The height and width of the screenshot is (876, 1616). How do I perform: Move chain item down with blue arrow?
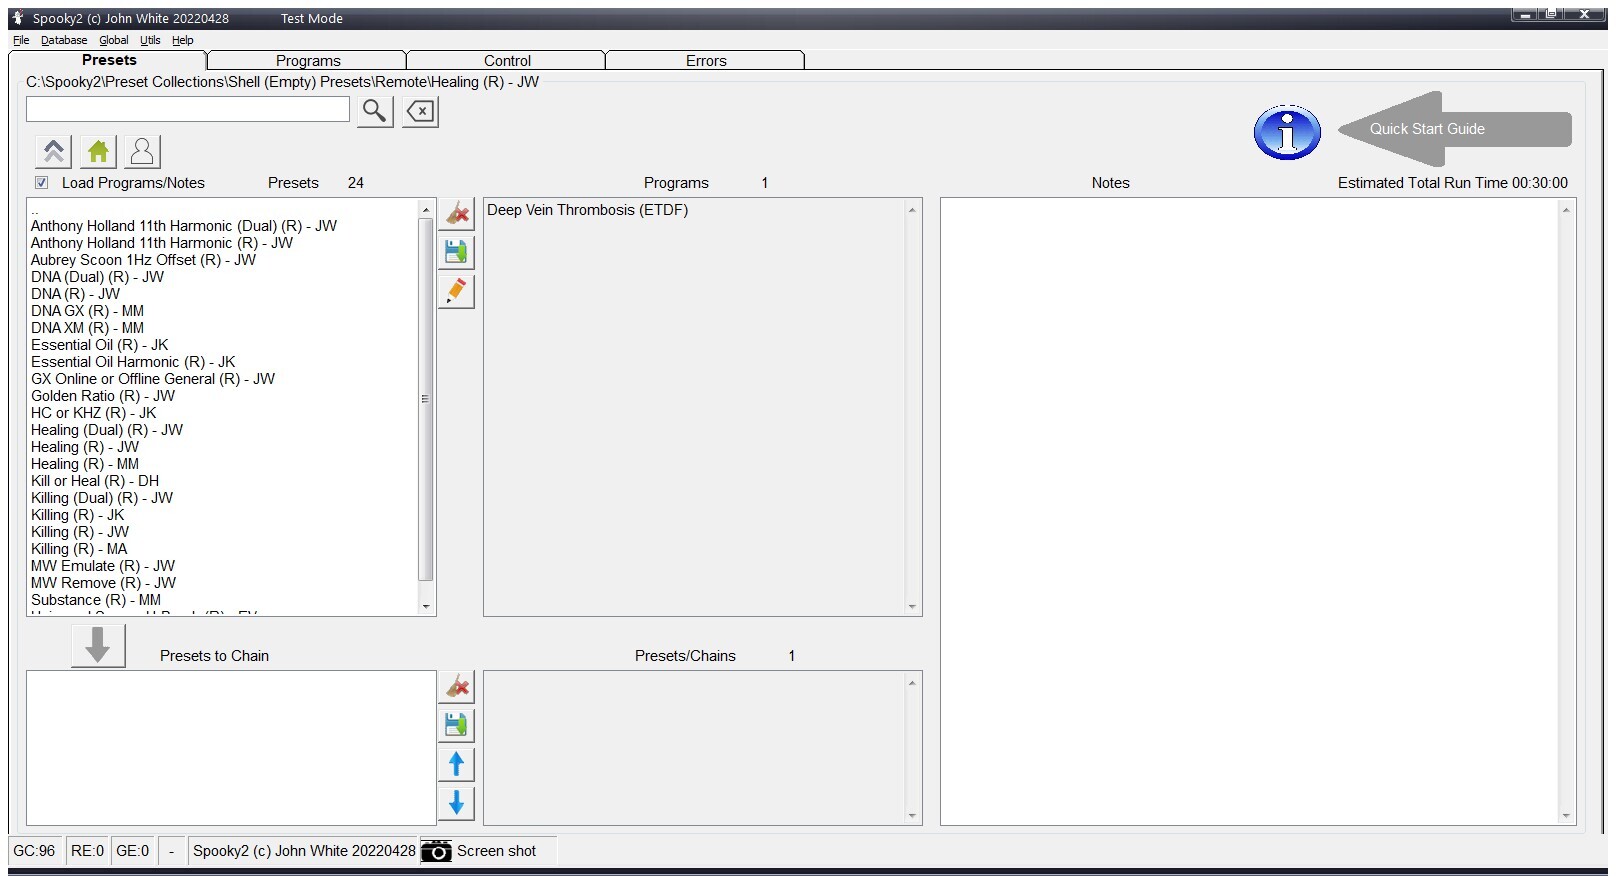point(456,803)
